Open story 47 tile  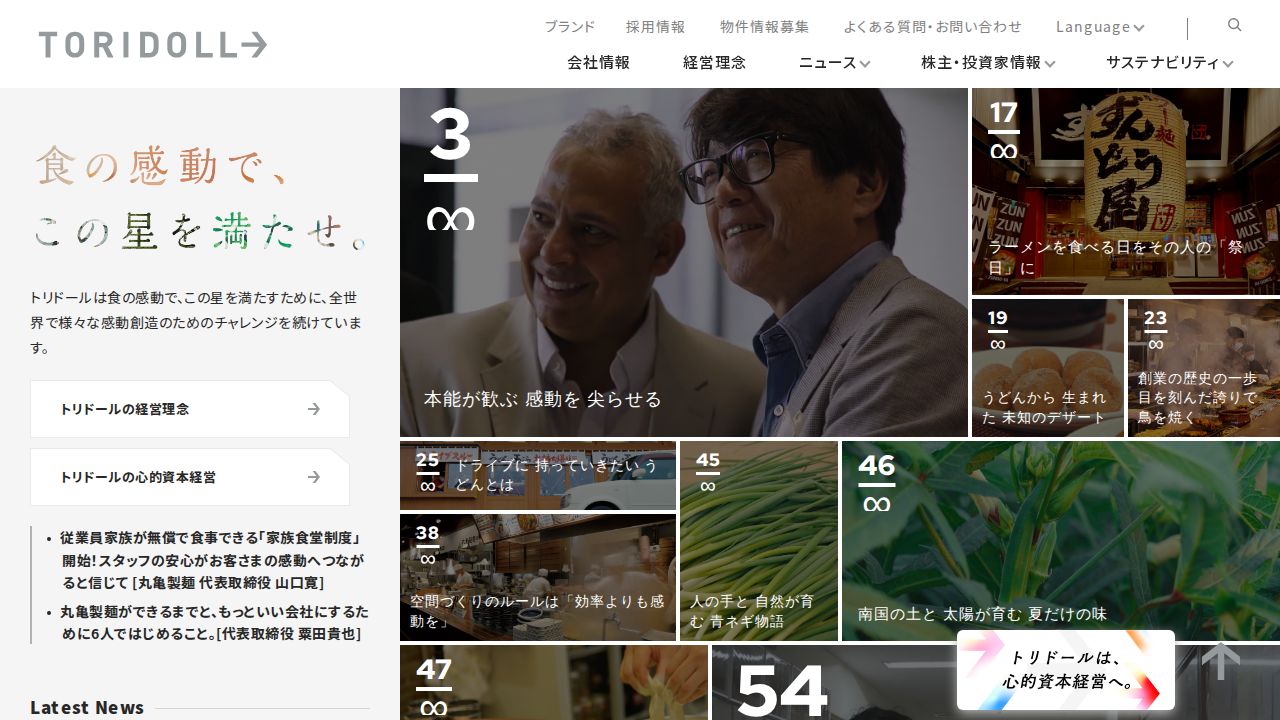(x=554, y=683)
